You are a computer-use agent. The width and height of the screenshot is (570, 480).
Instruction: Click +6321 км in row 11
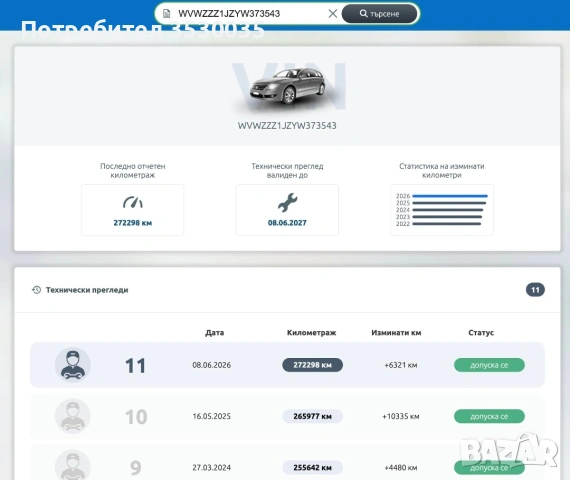click(x=401, y=365)
